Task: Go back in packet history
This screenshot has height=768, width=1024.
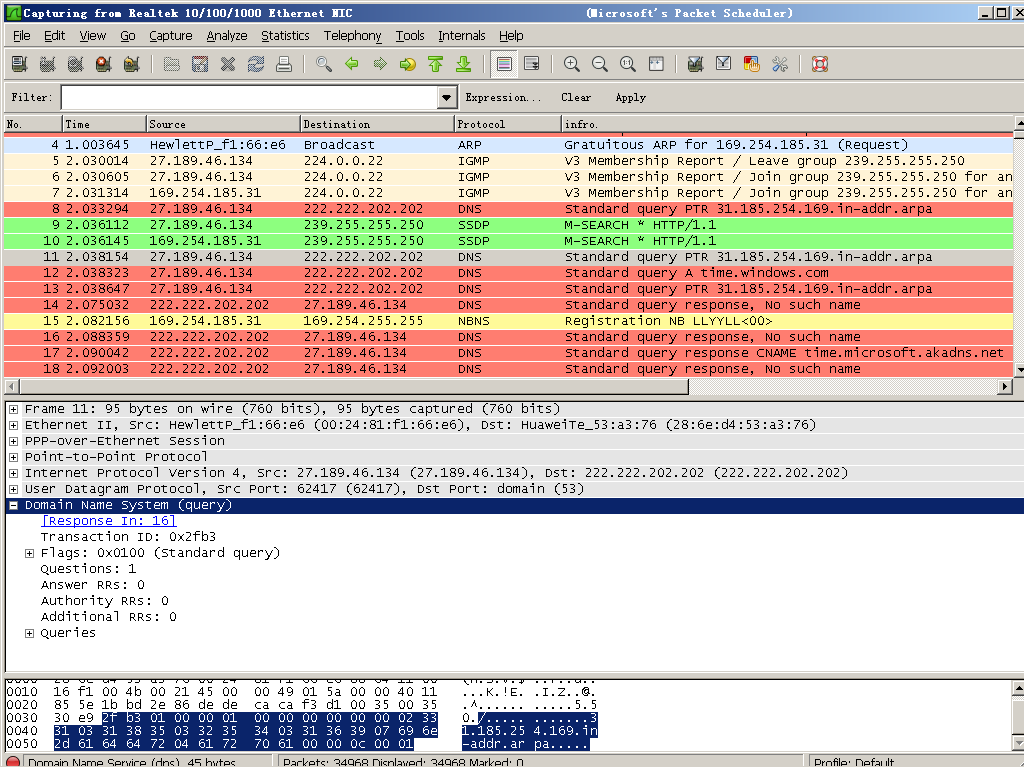Action: coord(352,64)
